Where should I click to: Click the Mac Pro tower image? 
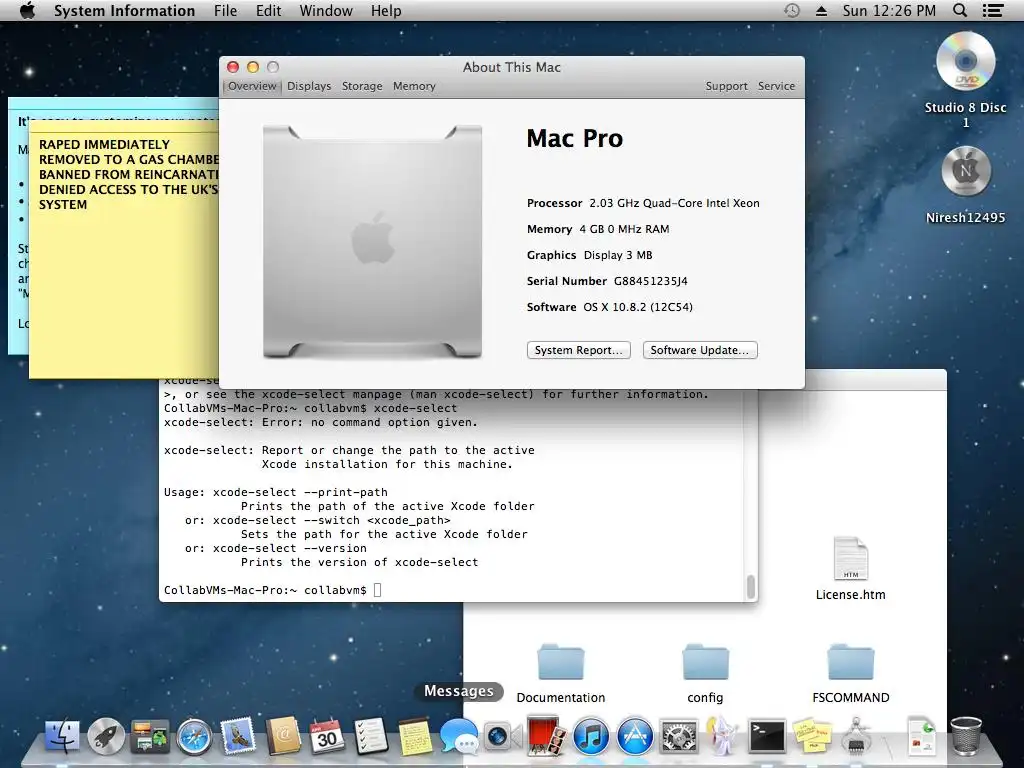tap(372, 242)
